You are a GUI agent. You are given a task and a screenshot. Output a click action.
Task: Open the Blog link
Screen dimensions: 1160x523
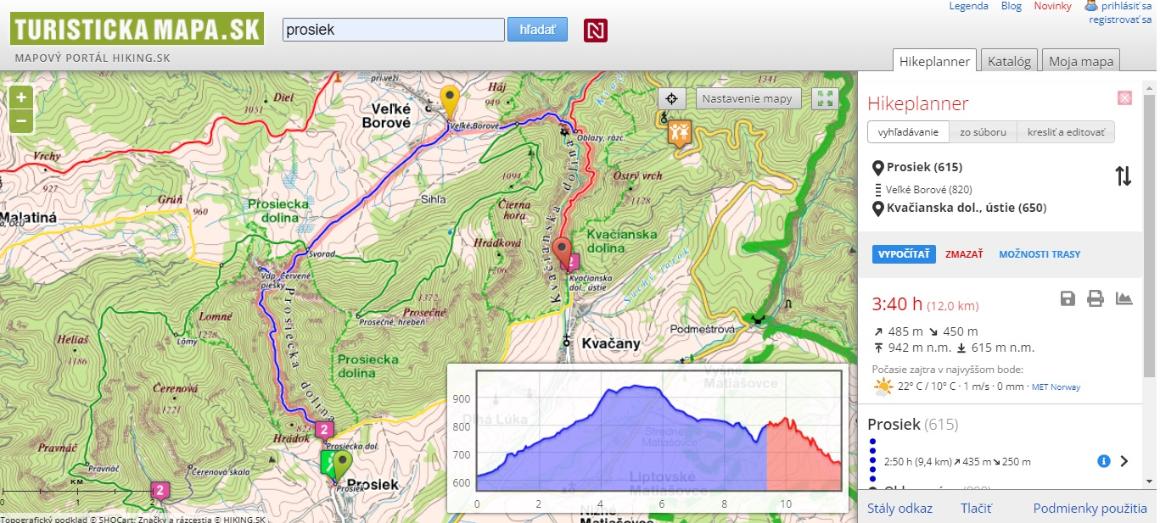(x=1011, y=6)
